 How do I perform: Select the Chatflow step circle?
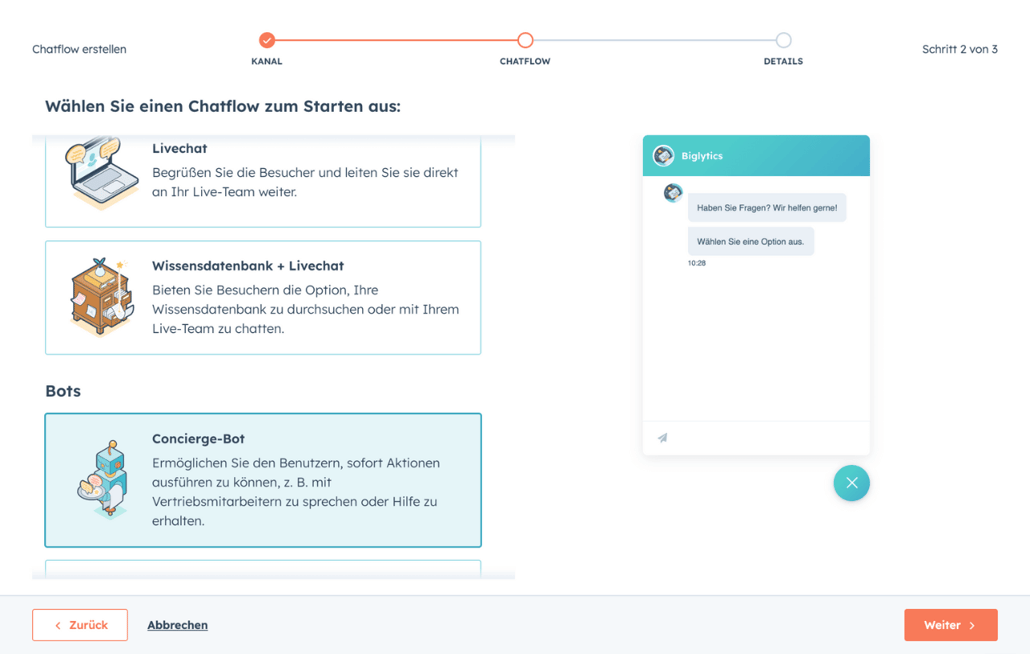click(525, 40)
